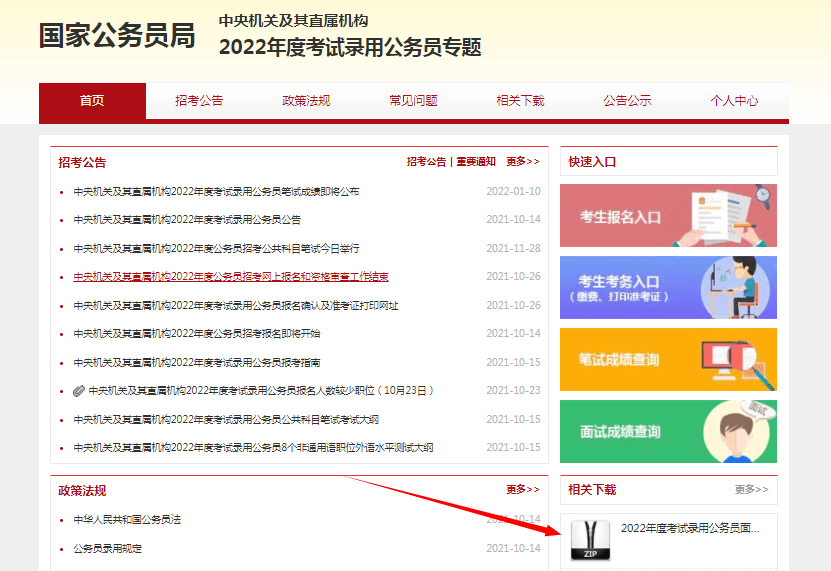Click the person-at-computer illustration on 考生考务入口

tap(736, 287)
